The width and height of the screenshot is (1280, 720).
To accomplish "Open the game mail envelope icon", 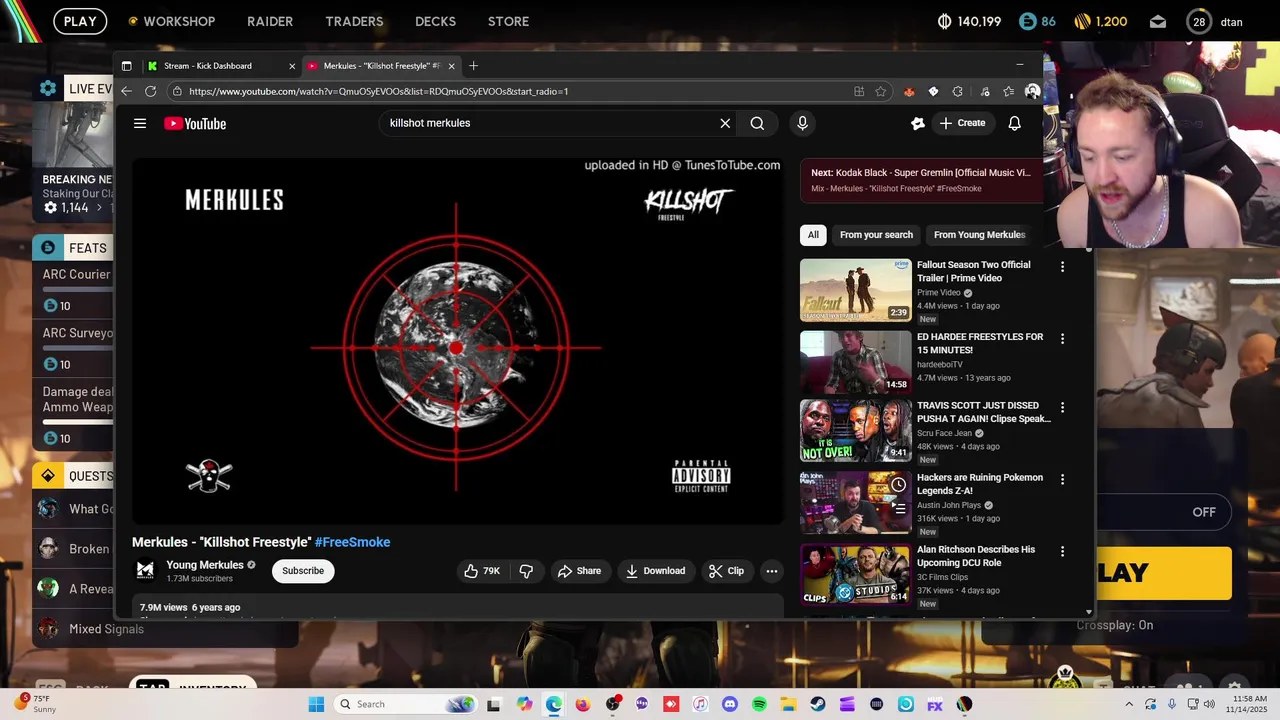I will coord(1157,21).
